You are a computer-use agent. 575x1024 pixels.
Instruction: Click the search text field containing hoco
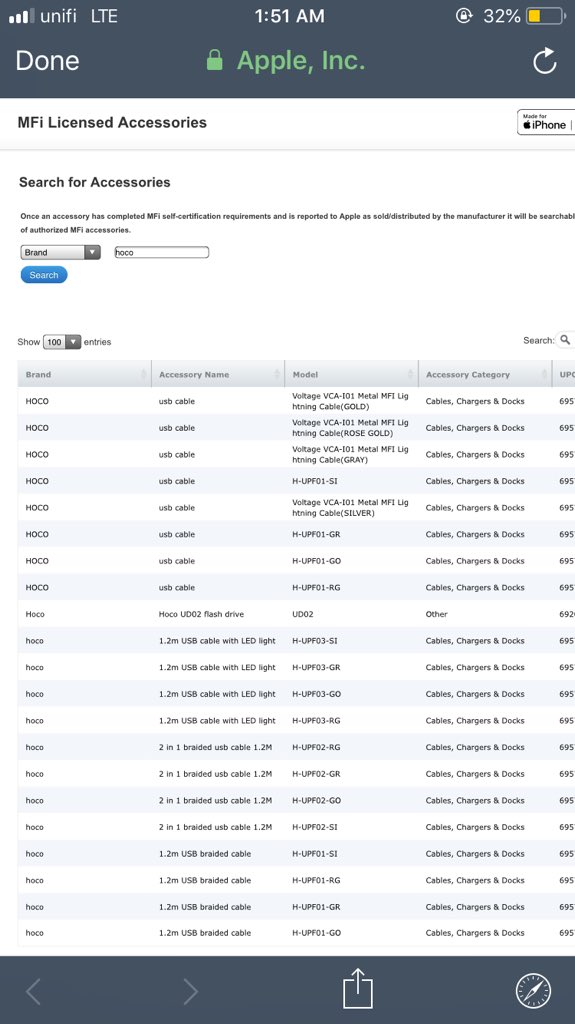point(161,252)
